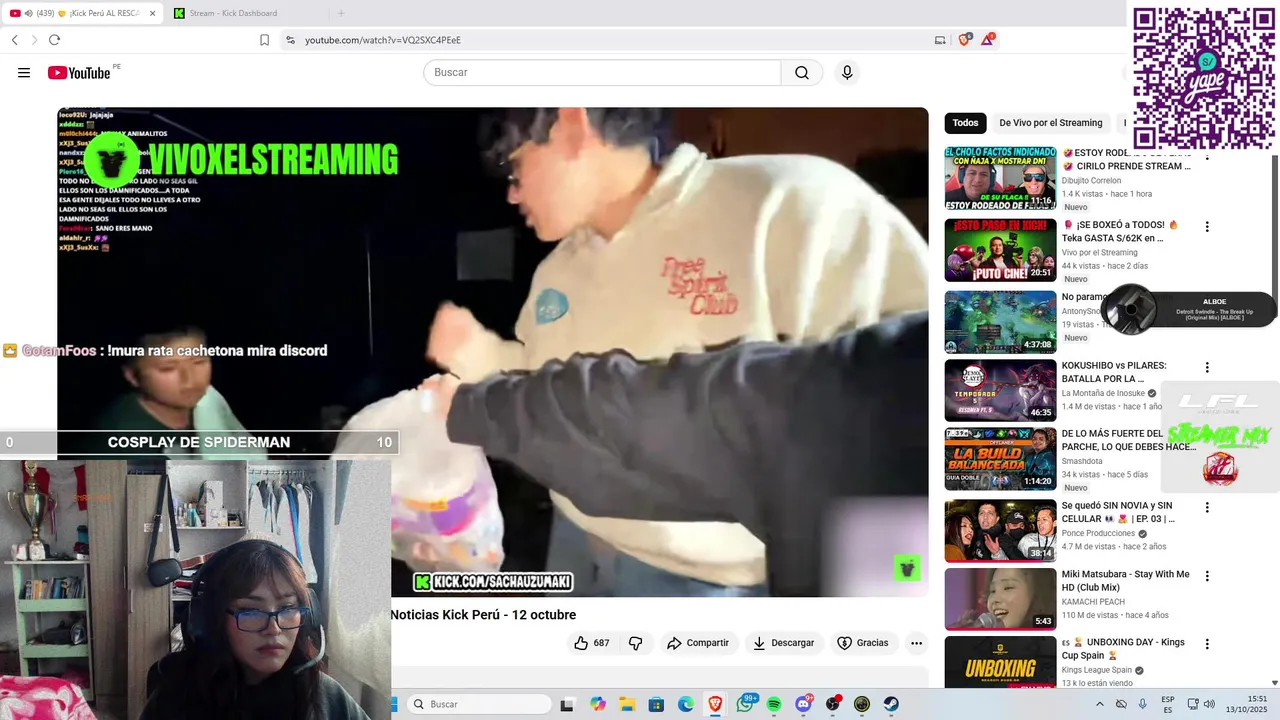Image resolution: width=1280 pixels, height=720 pixels.
Task: Open Task View in the taskbar
Action: coord(568,704)
